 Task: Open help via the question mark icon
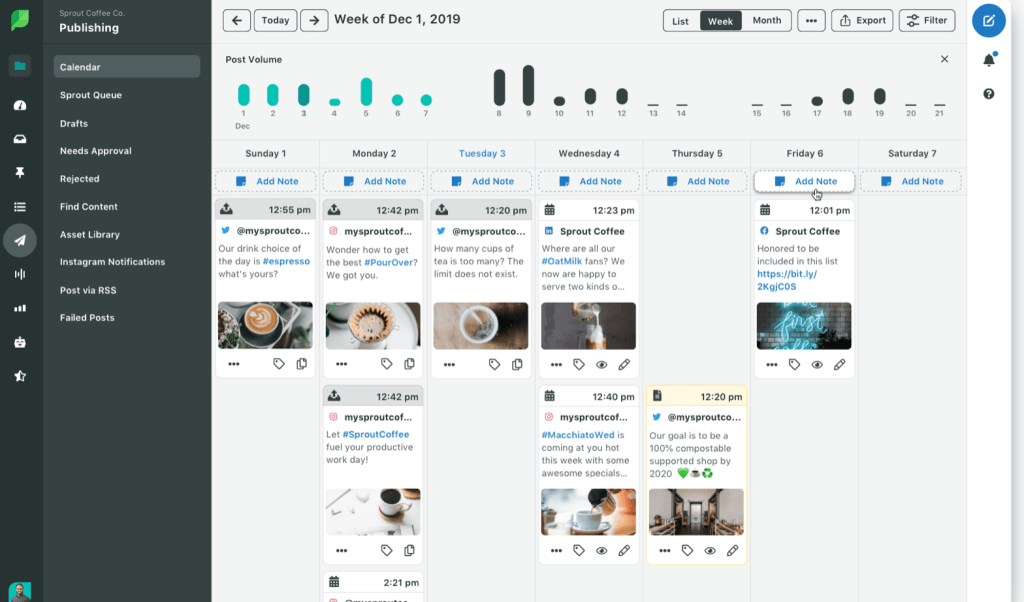pyautogui.click(x=988, y=93)
